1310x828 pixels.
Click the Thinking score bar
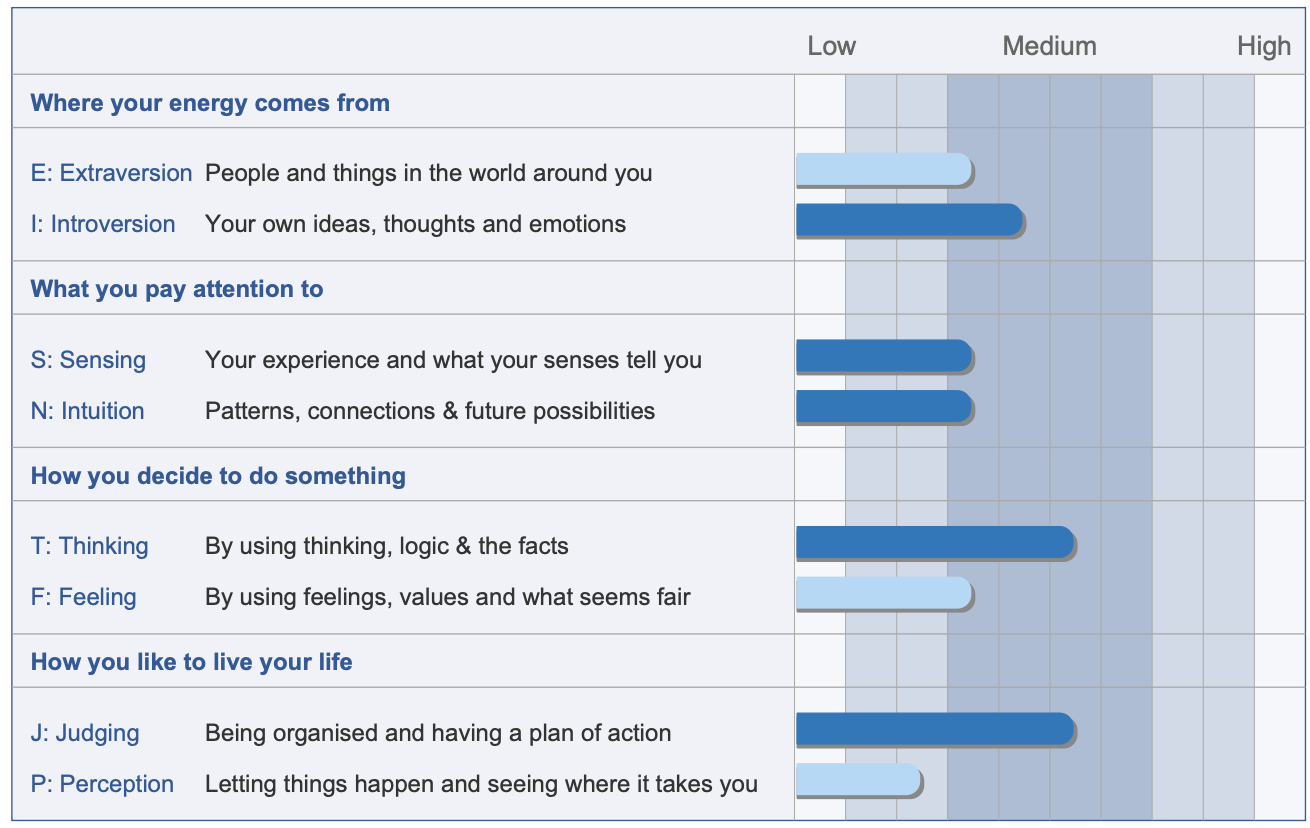pyautogui.click(x=934, y=543)
